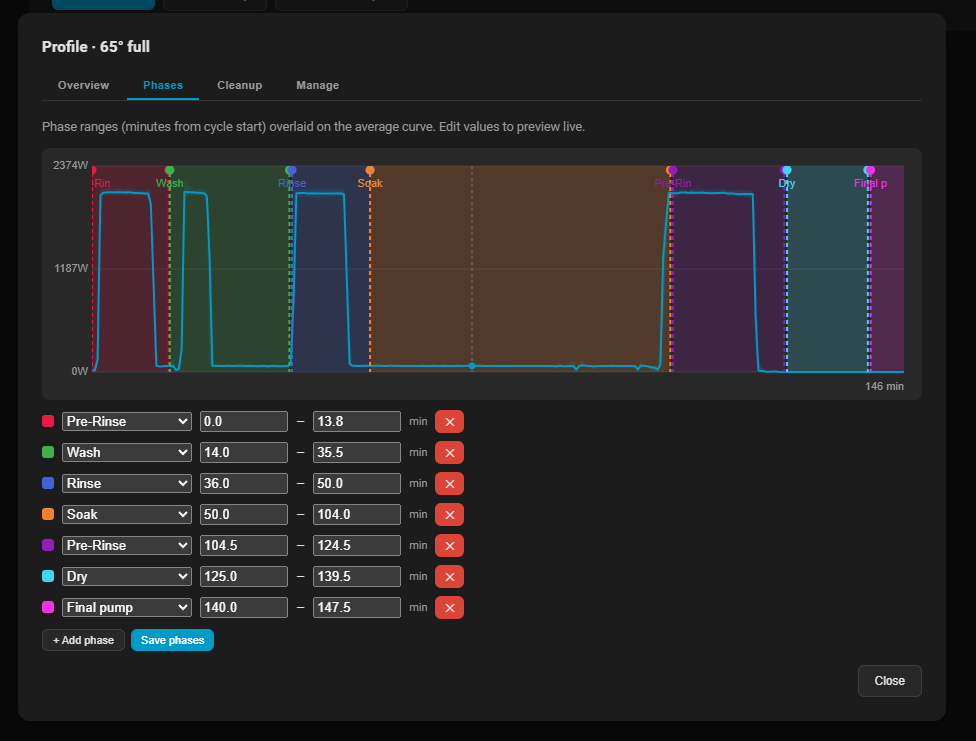976x741 pixels.
Task: Go to the Manage tab
Action: (x=317, y=85)
